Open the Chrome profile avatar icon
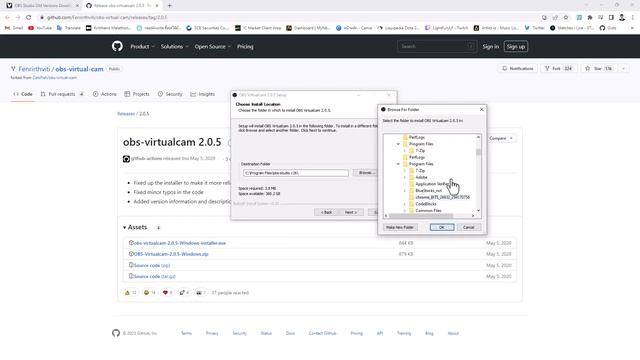Screen dimensions: 640x360 tap(622, 18)
